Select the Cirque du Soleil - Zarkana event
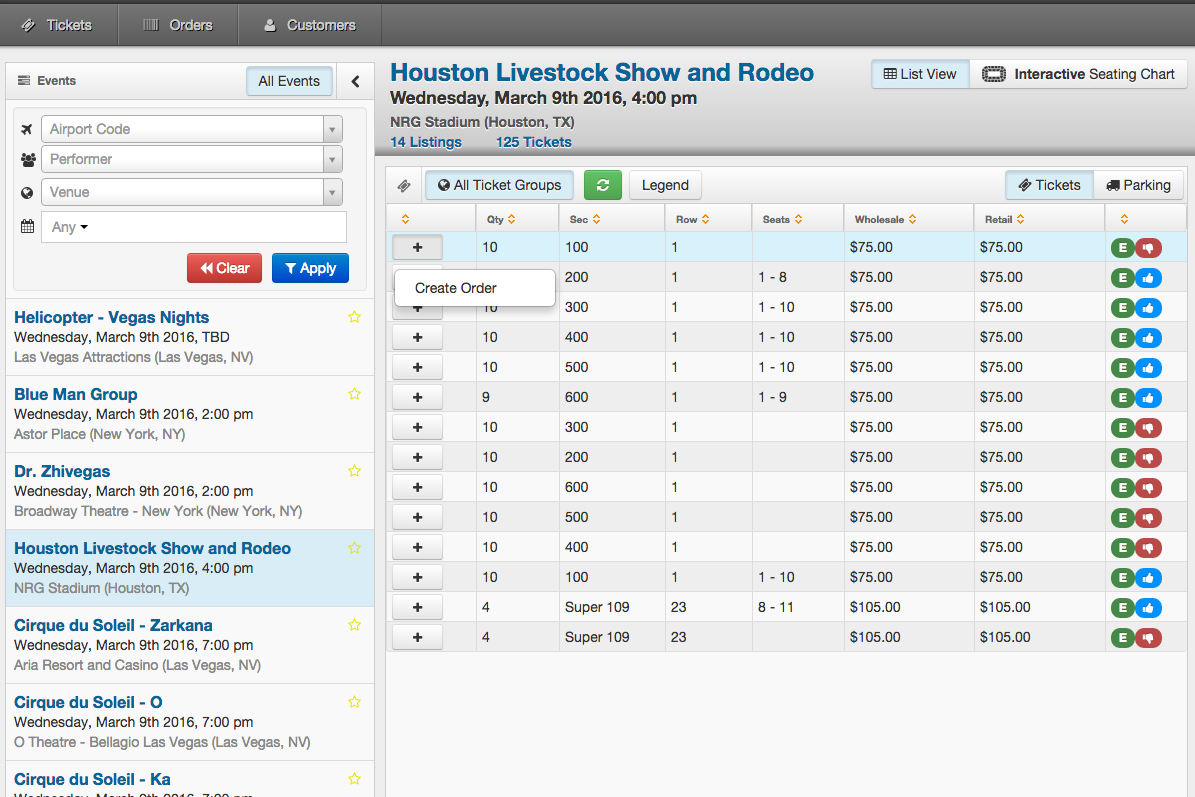1195x797 pixels. 189,645
